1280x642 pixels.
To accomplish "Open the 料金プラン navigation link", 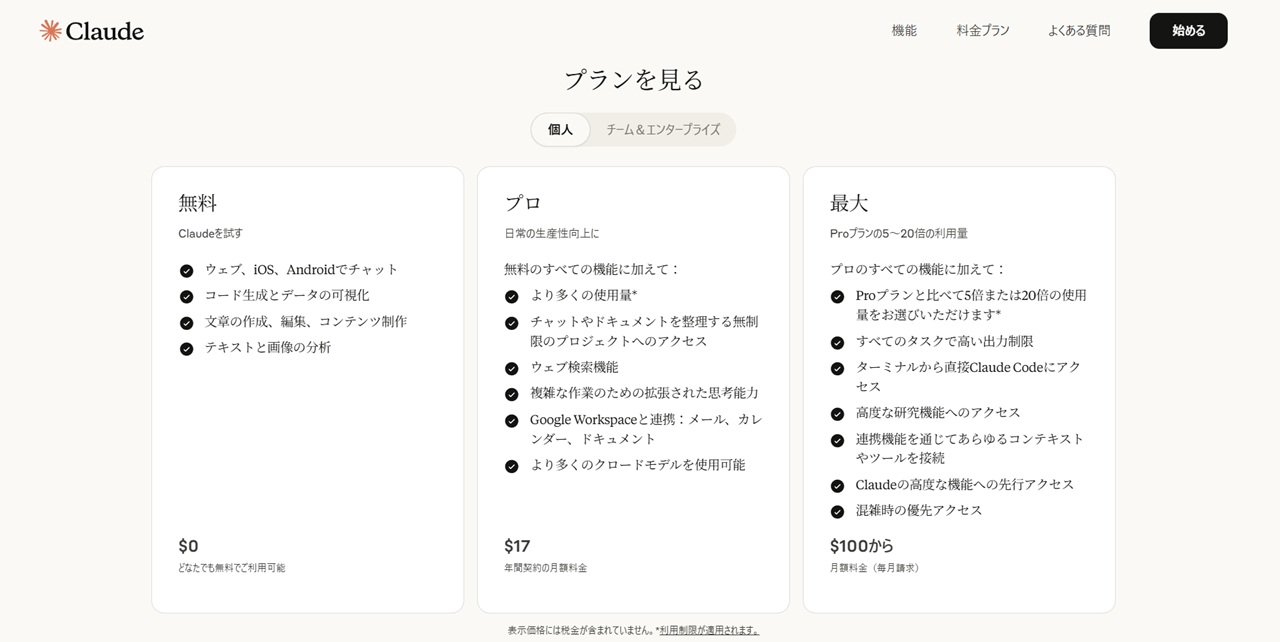I will pyautogui.click(x=983, y=31).
